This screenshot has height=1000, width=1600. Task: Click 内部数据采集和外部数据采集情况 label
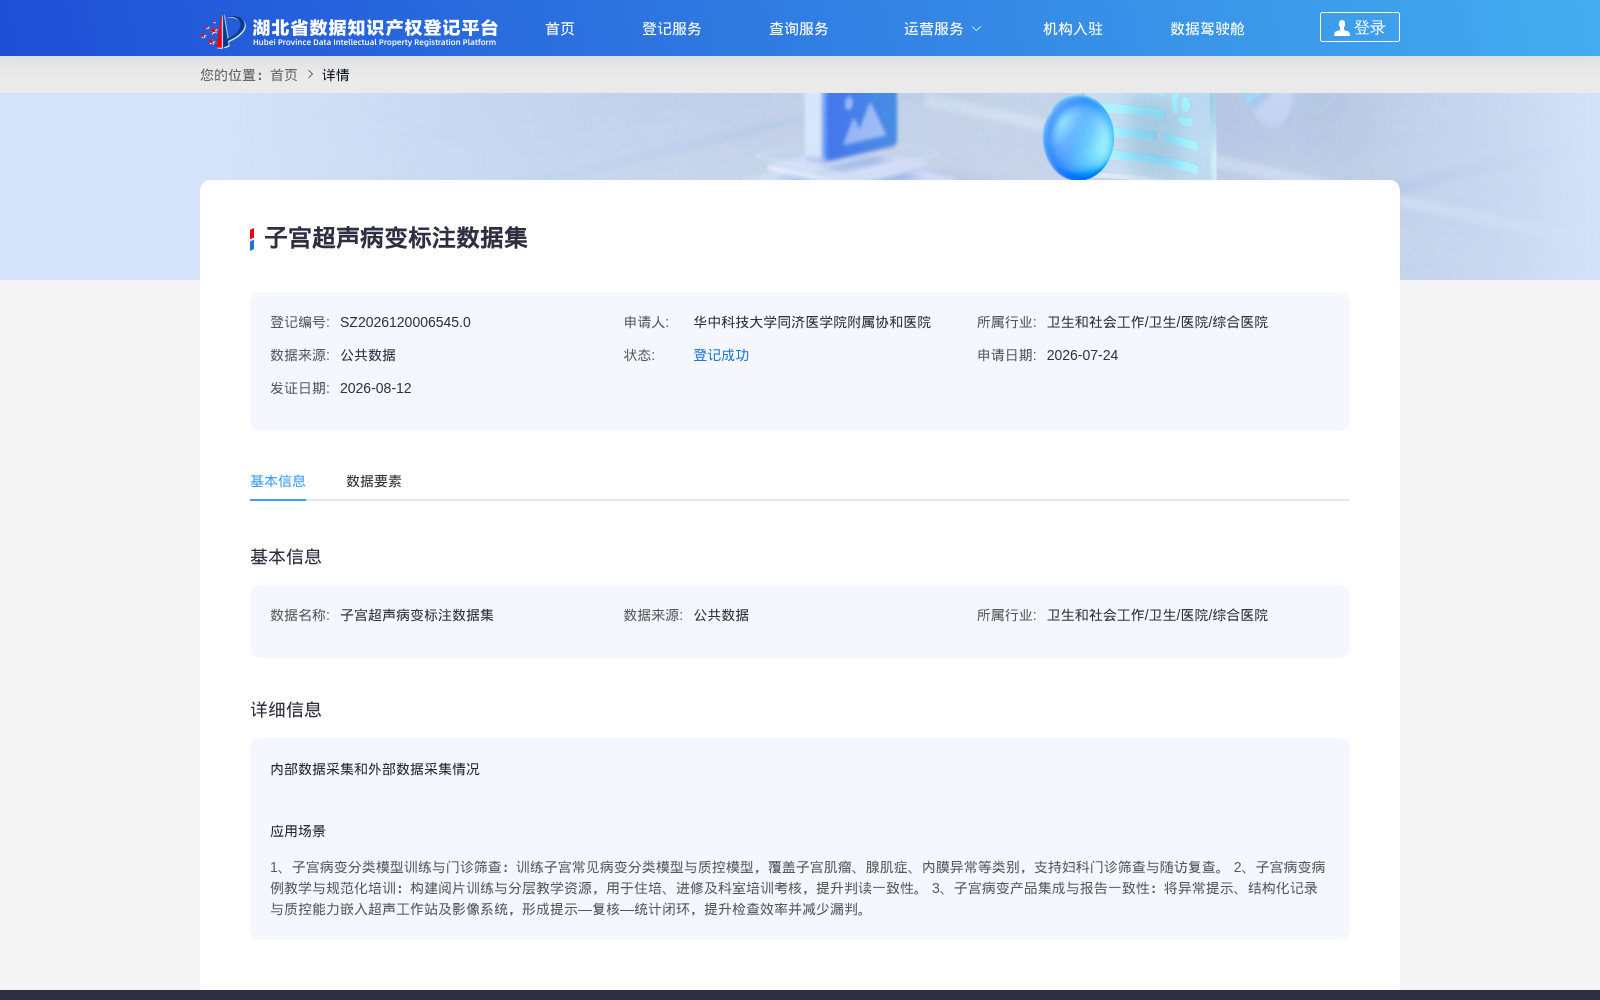coord(375,769)
